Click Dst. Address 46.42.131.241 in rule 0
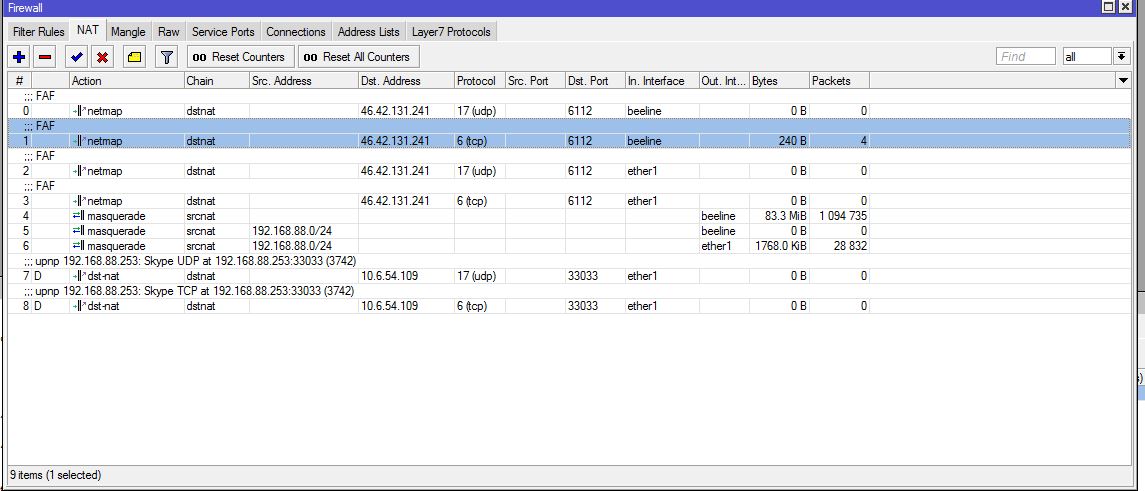This screenshot has width=1145, height=491. pos(395,111)
